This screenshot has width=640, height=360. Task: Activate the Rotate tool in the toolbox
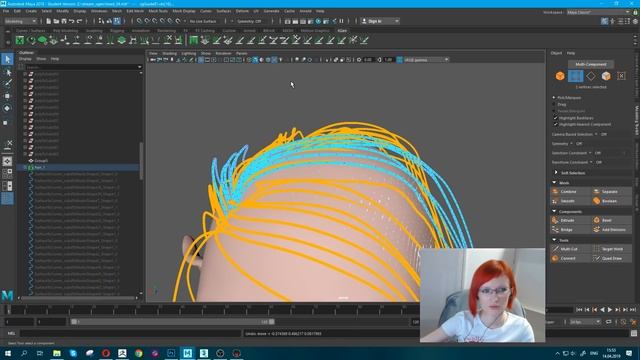7,108
